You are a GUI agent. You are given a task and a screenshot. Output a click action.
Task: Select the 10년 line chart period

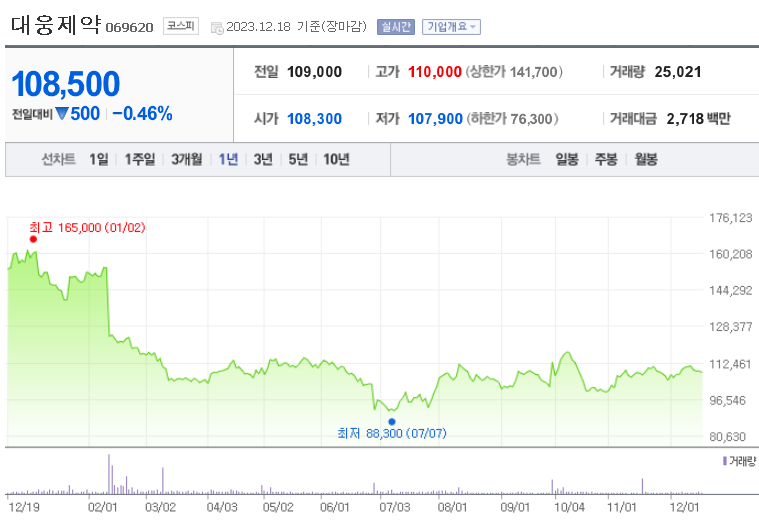[x=336, y=159]
